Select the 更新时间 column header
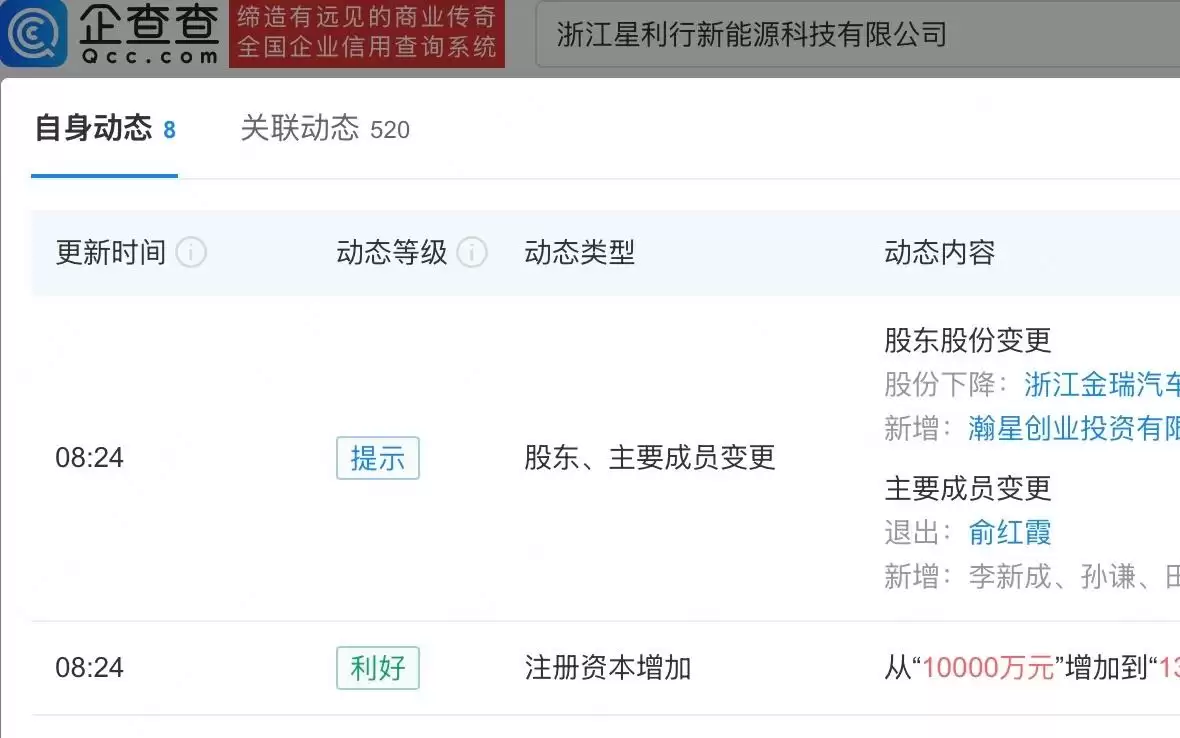 point(111,252)
